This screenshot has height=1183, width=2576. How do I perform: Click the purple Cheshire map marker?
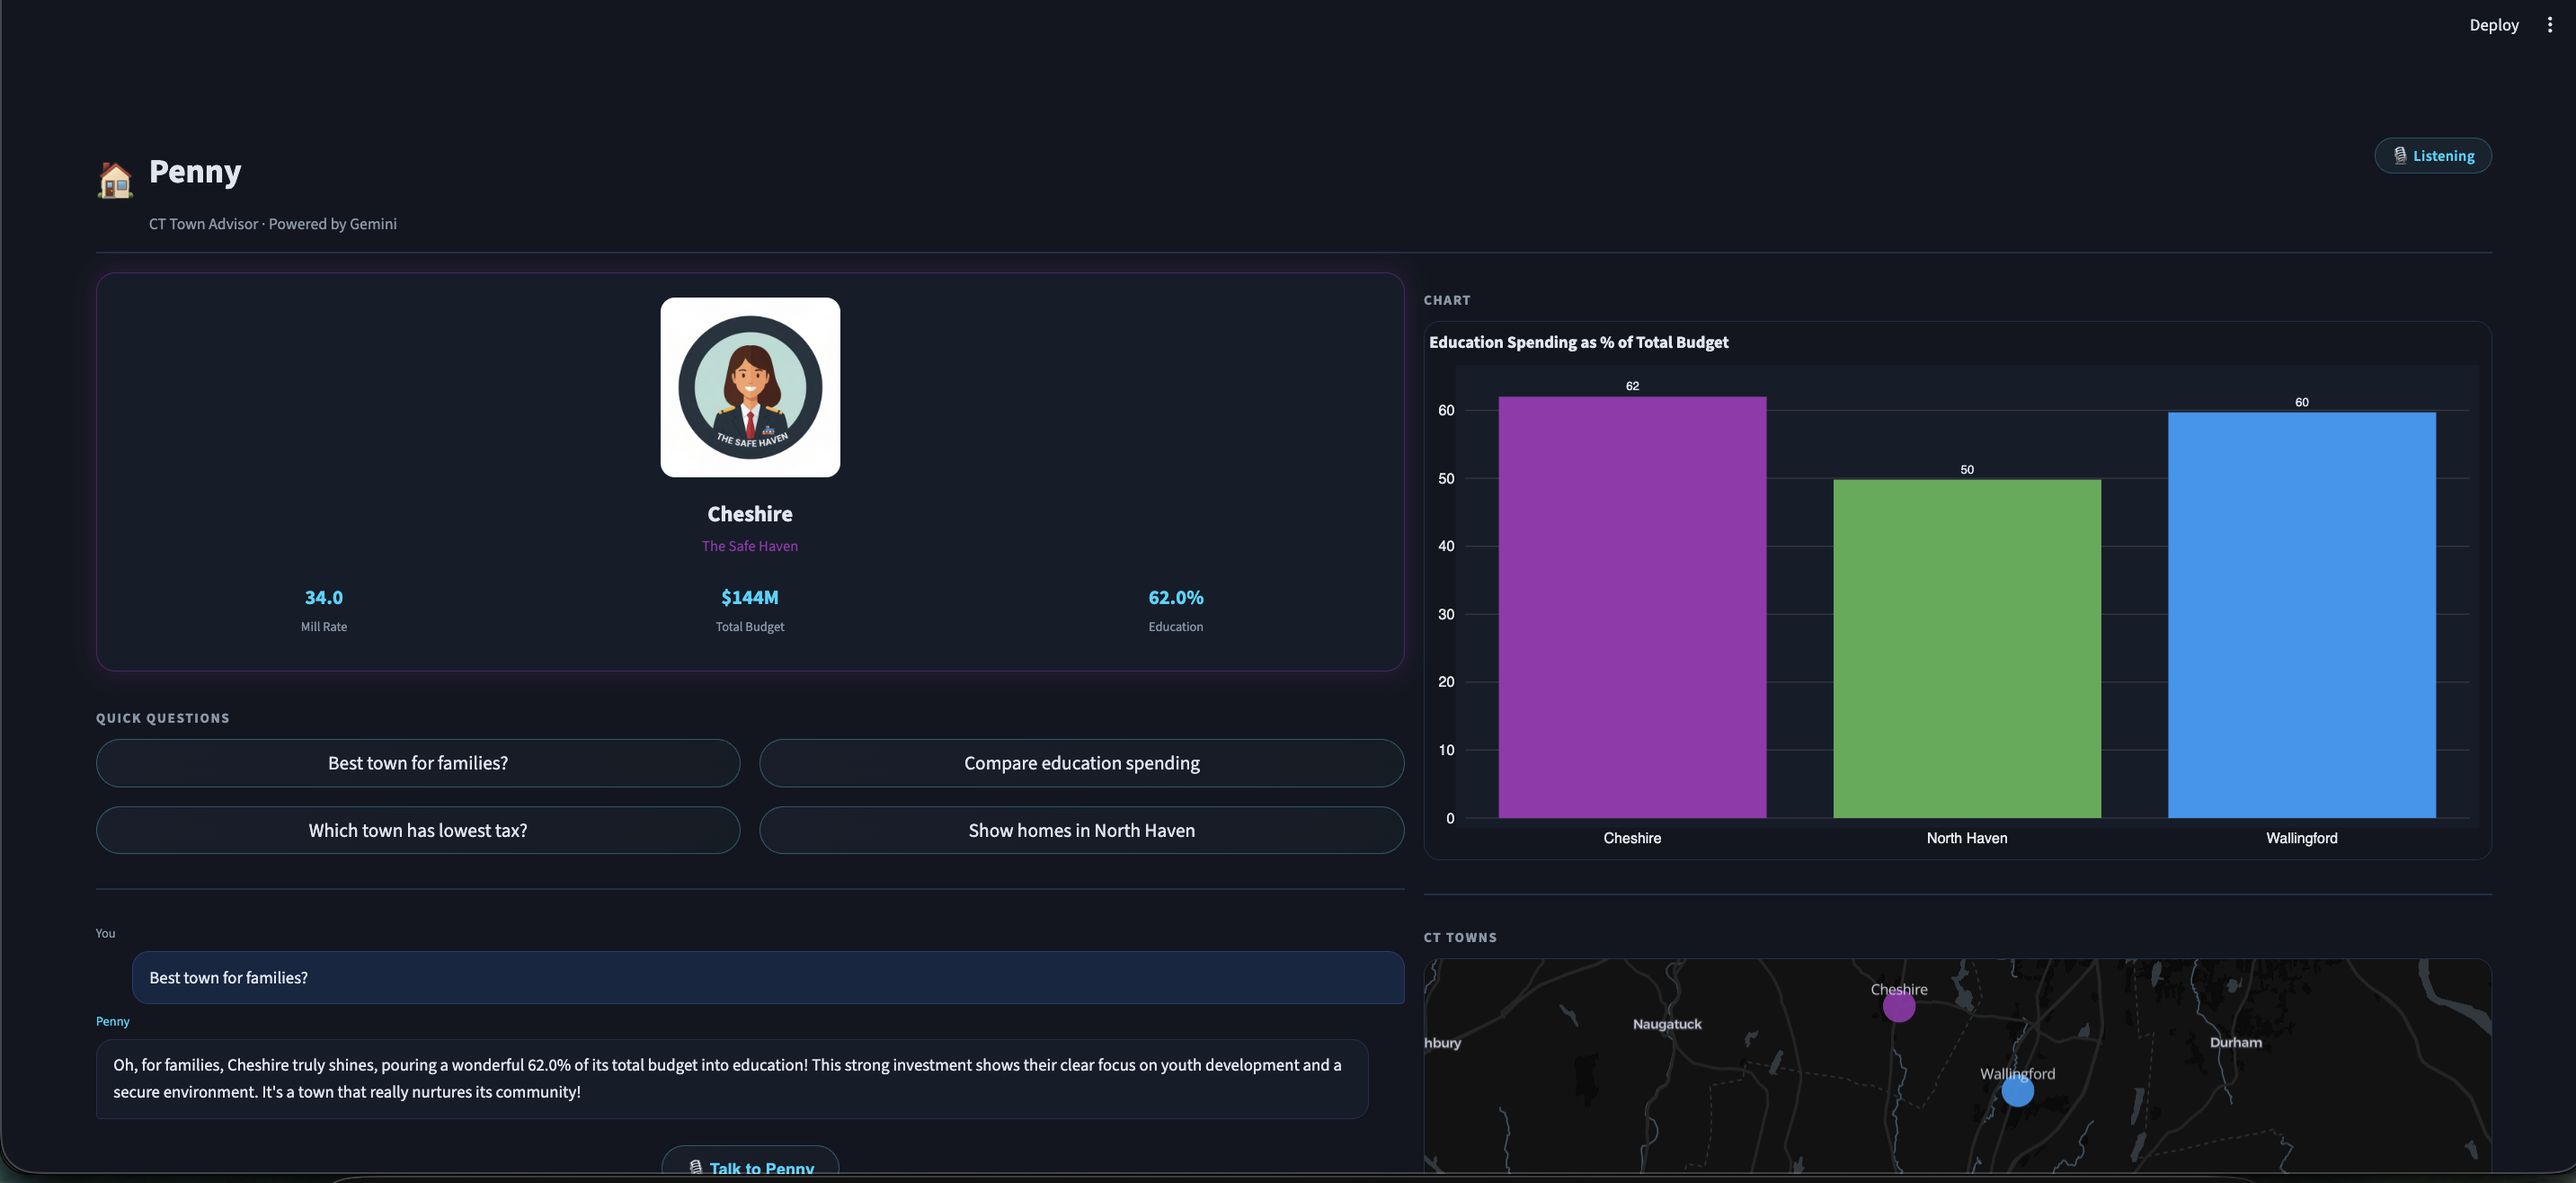[x=1898, y=1007]
